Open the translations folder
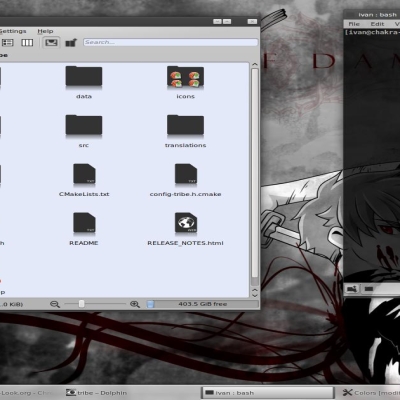The height and width of the screenshot is (400, 400). [x=185, y=126]
